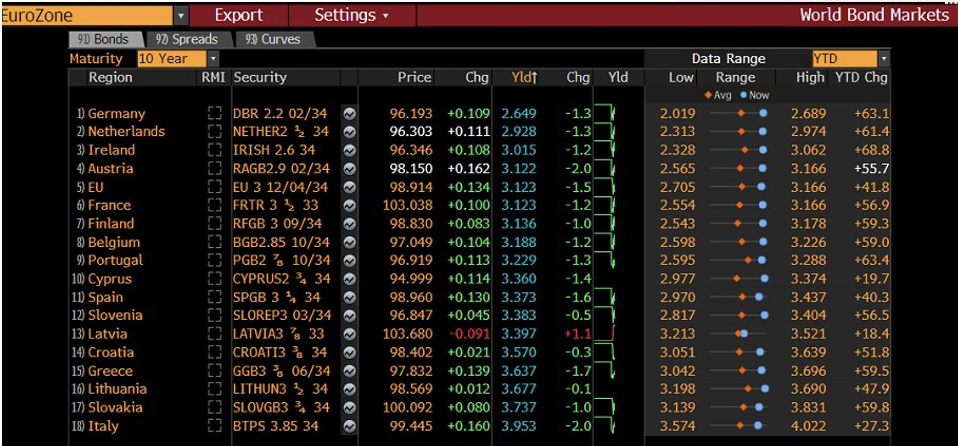Click the Region column header
958x446 pixels.
[110, 78]
